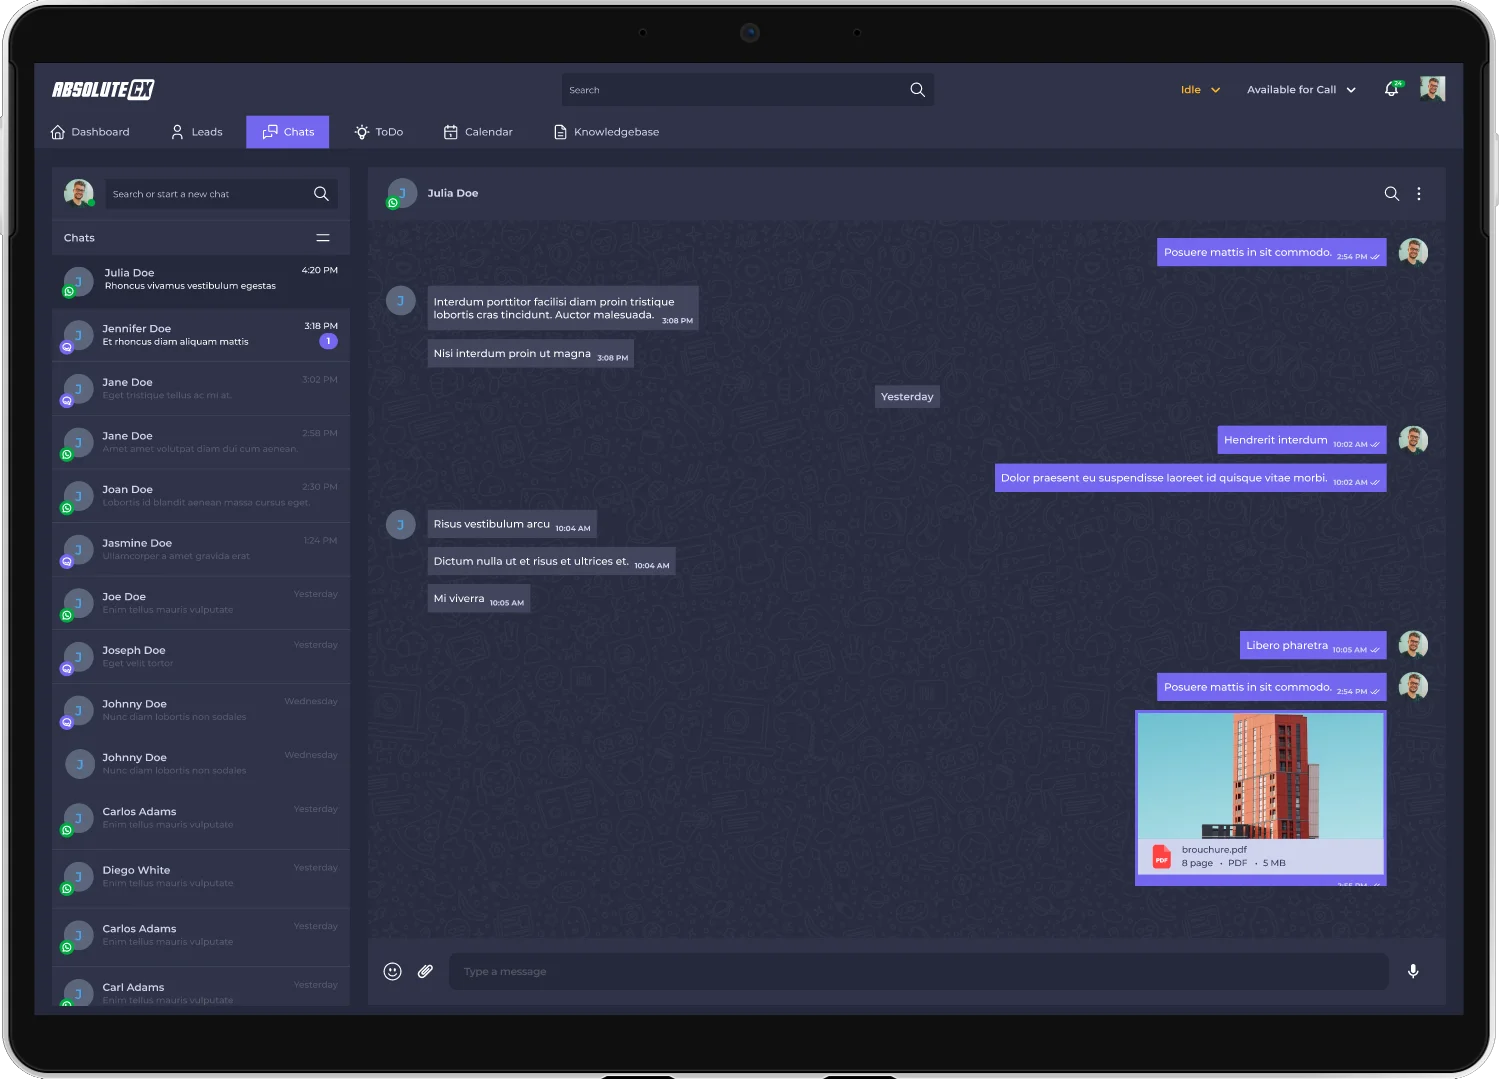
Task: Click the Type a message field
Action: pyautogui.click(x=917, y=971)
